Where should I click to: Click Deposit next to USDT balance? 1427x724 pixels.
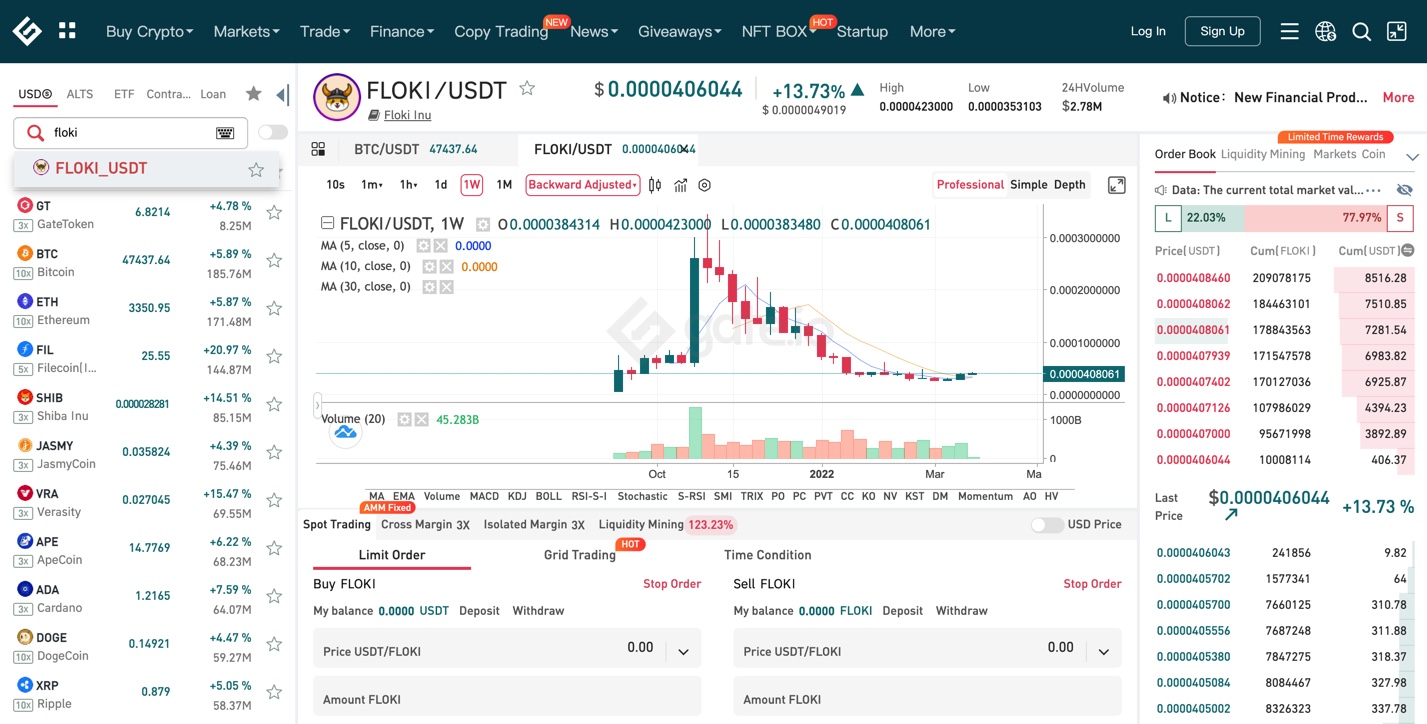coord(481,611)
